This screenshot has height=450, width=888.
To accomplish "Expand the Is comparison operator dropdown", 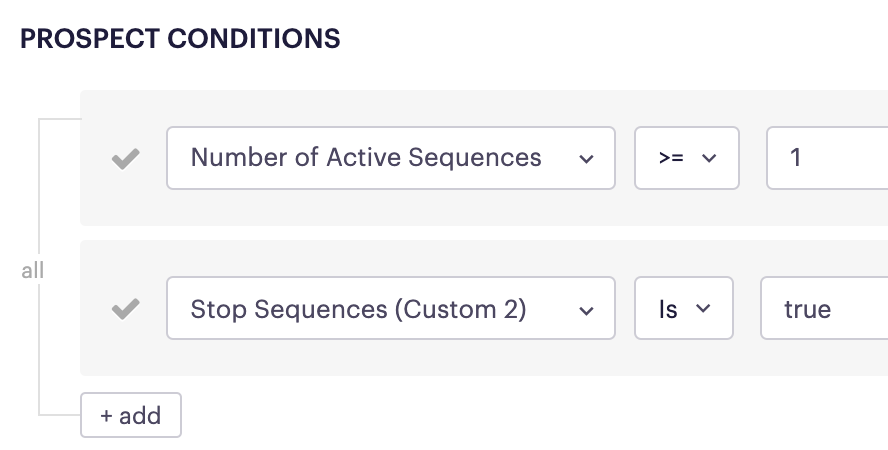I will 684,308.
